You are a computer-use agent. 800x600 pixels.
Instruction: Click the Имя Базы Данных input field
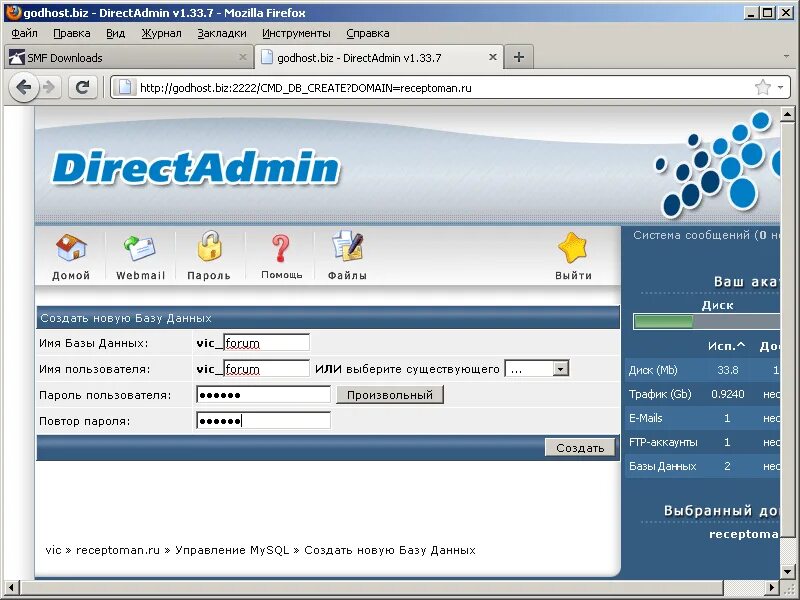click(266, 342)
